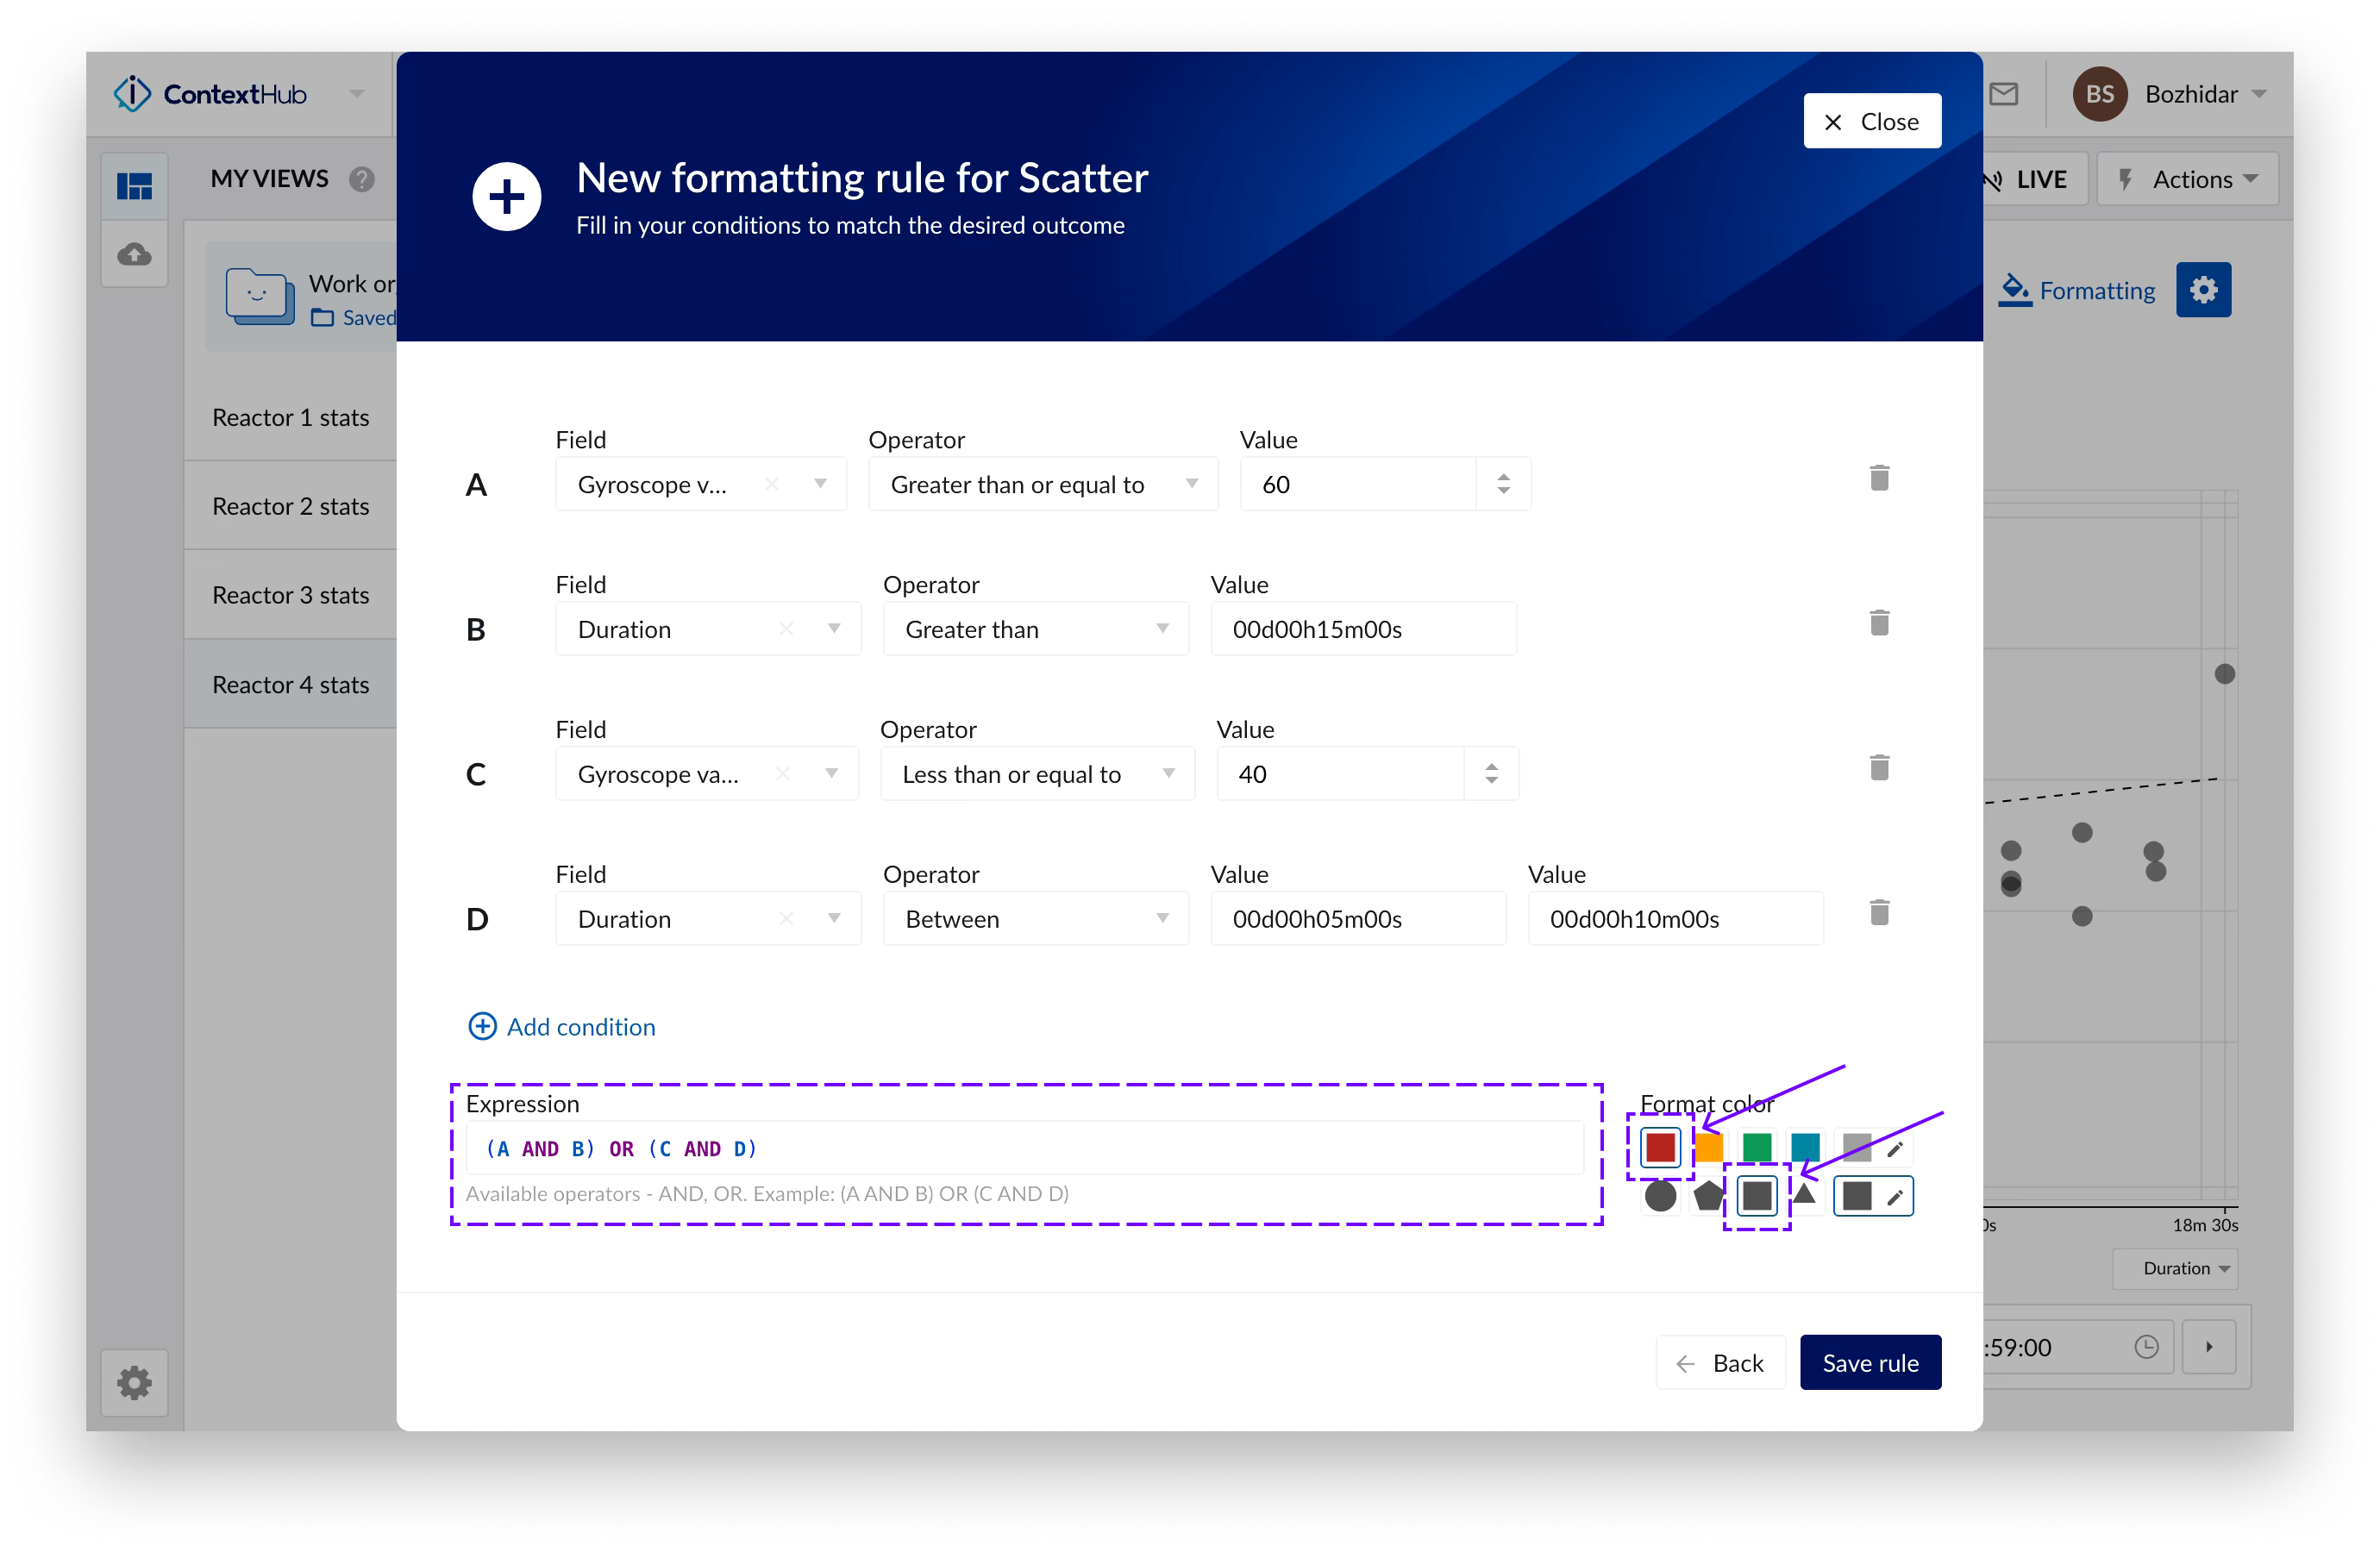Screen dimensions: 2380x1552
Task: Delete condition D with trash icon
Action: tap(1879, 912)
